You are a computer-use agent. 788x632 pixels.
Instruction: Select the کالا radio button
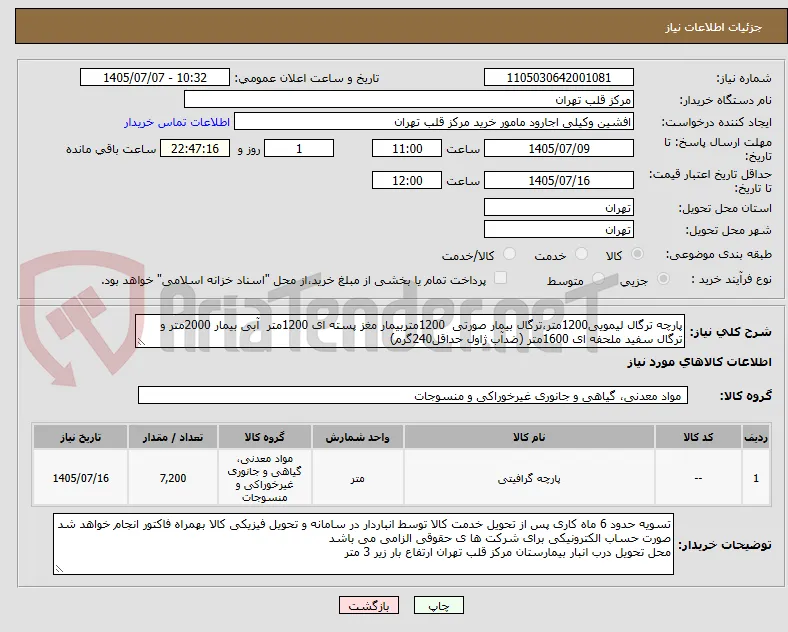(x=637, y=254)
